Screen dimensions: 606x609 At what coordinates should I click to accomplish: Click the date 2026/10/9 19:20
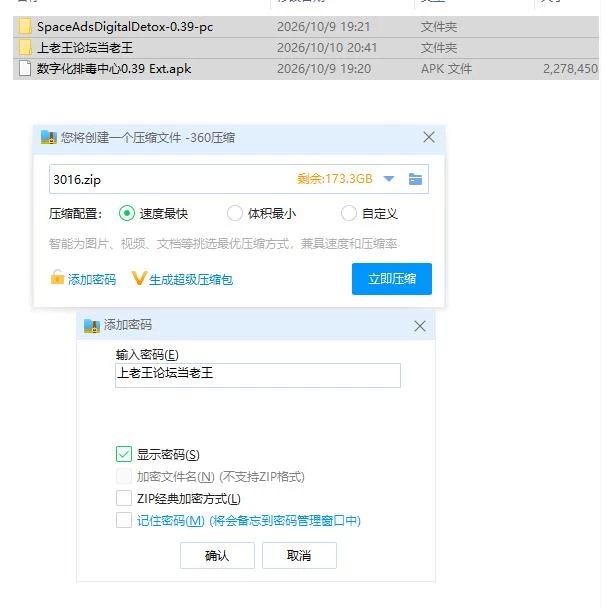(324, 69)
